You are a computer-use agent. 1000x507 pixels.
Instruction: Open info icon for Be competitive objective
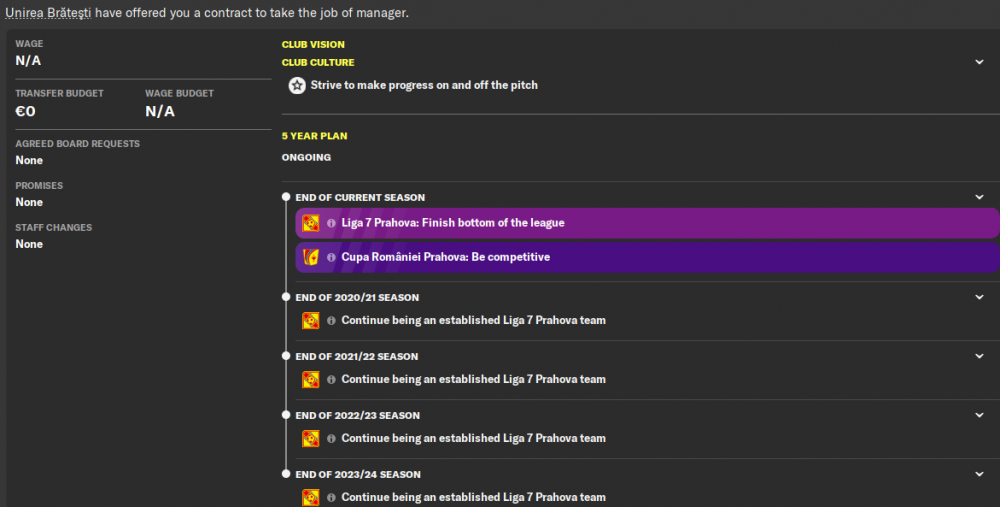pyautogui.click(x=331, y=257)
